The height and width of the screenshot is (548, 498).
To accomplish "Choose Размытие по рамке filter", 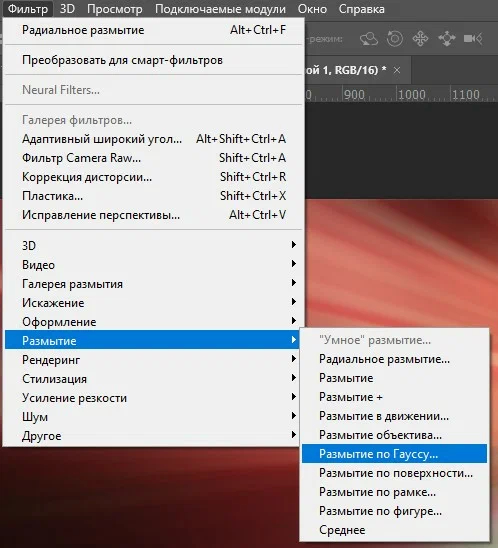I will 394,492.
